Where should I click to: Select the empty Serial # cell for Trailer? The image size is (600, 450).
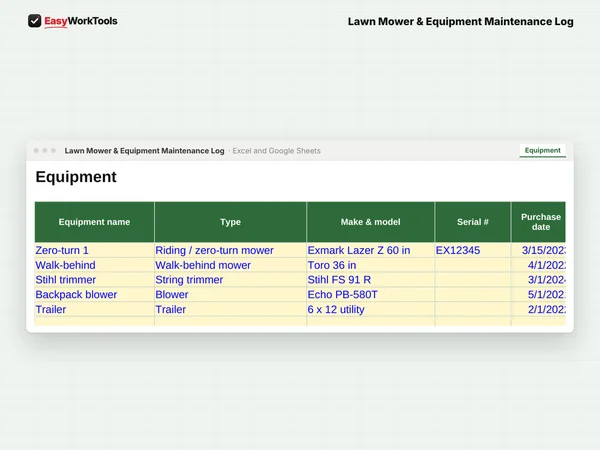click(x=473, y=309)
